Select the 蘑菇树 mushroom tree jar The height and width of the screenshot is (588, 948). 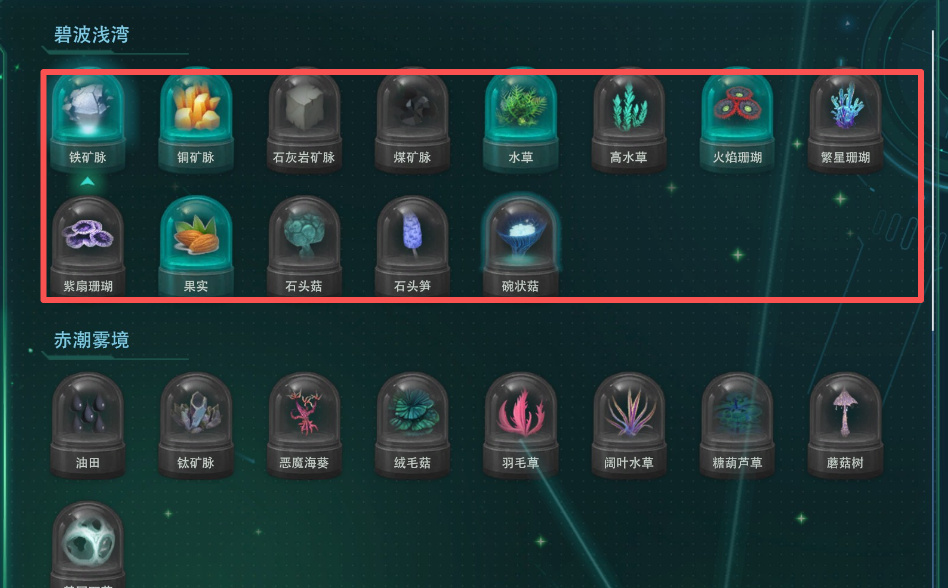click(x=845, y=425)
